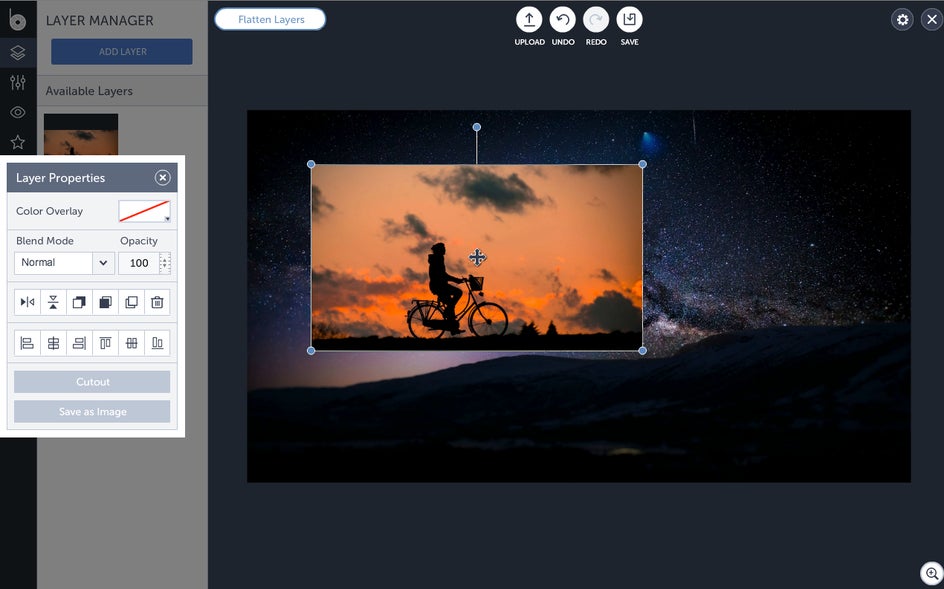This screenshot has width=944, height=589.
Task: Click the 'Blend Mode' label
Action: (x=45, y=241)
